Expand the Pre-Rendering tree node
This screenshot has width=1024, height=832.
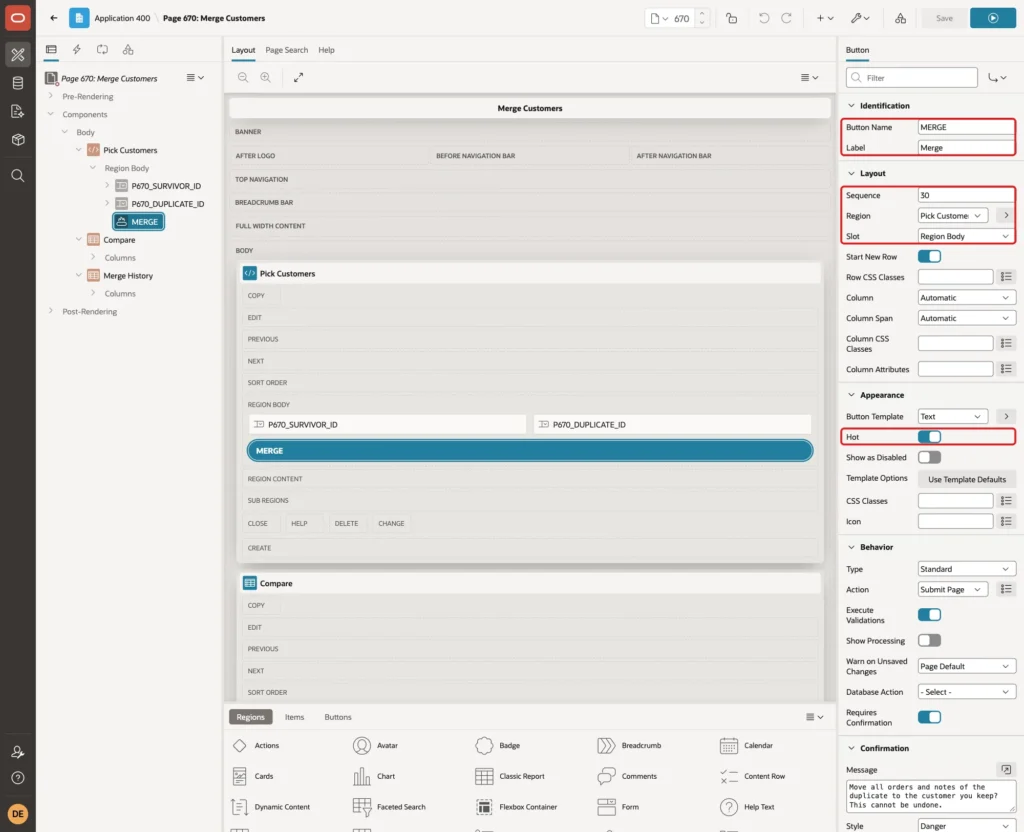(51, 96)
